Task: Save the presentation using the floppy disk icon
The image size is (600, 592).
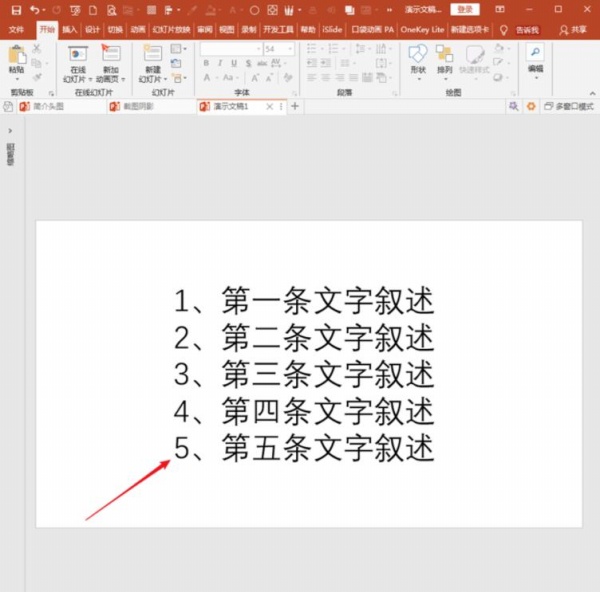Action: [x=16, y=10]
